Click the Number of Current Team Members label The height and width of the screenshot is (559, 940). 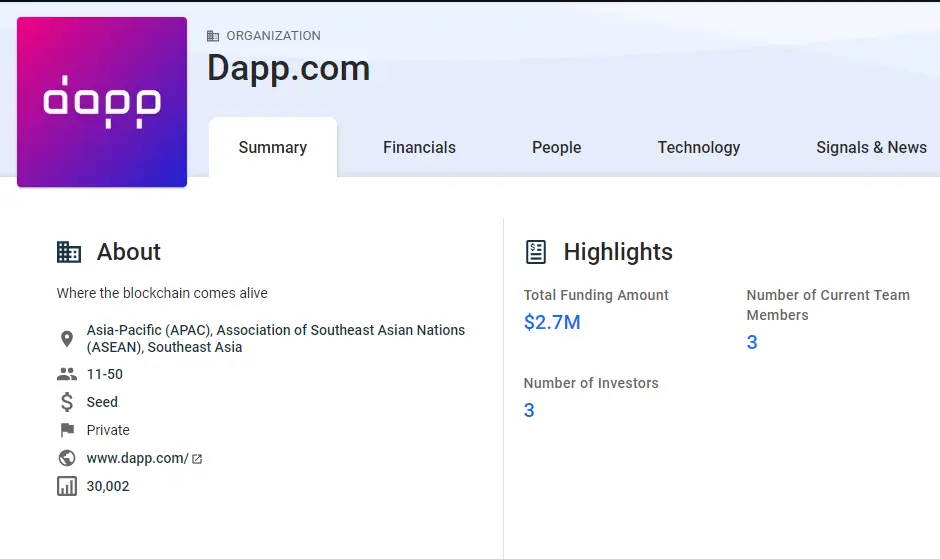coord(828,305)
